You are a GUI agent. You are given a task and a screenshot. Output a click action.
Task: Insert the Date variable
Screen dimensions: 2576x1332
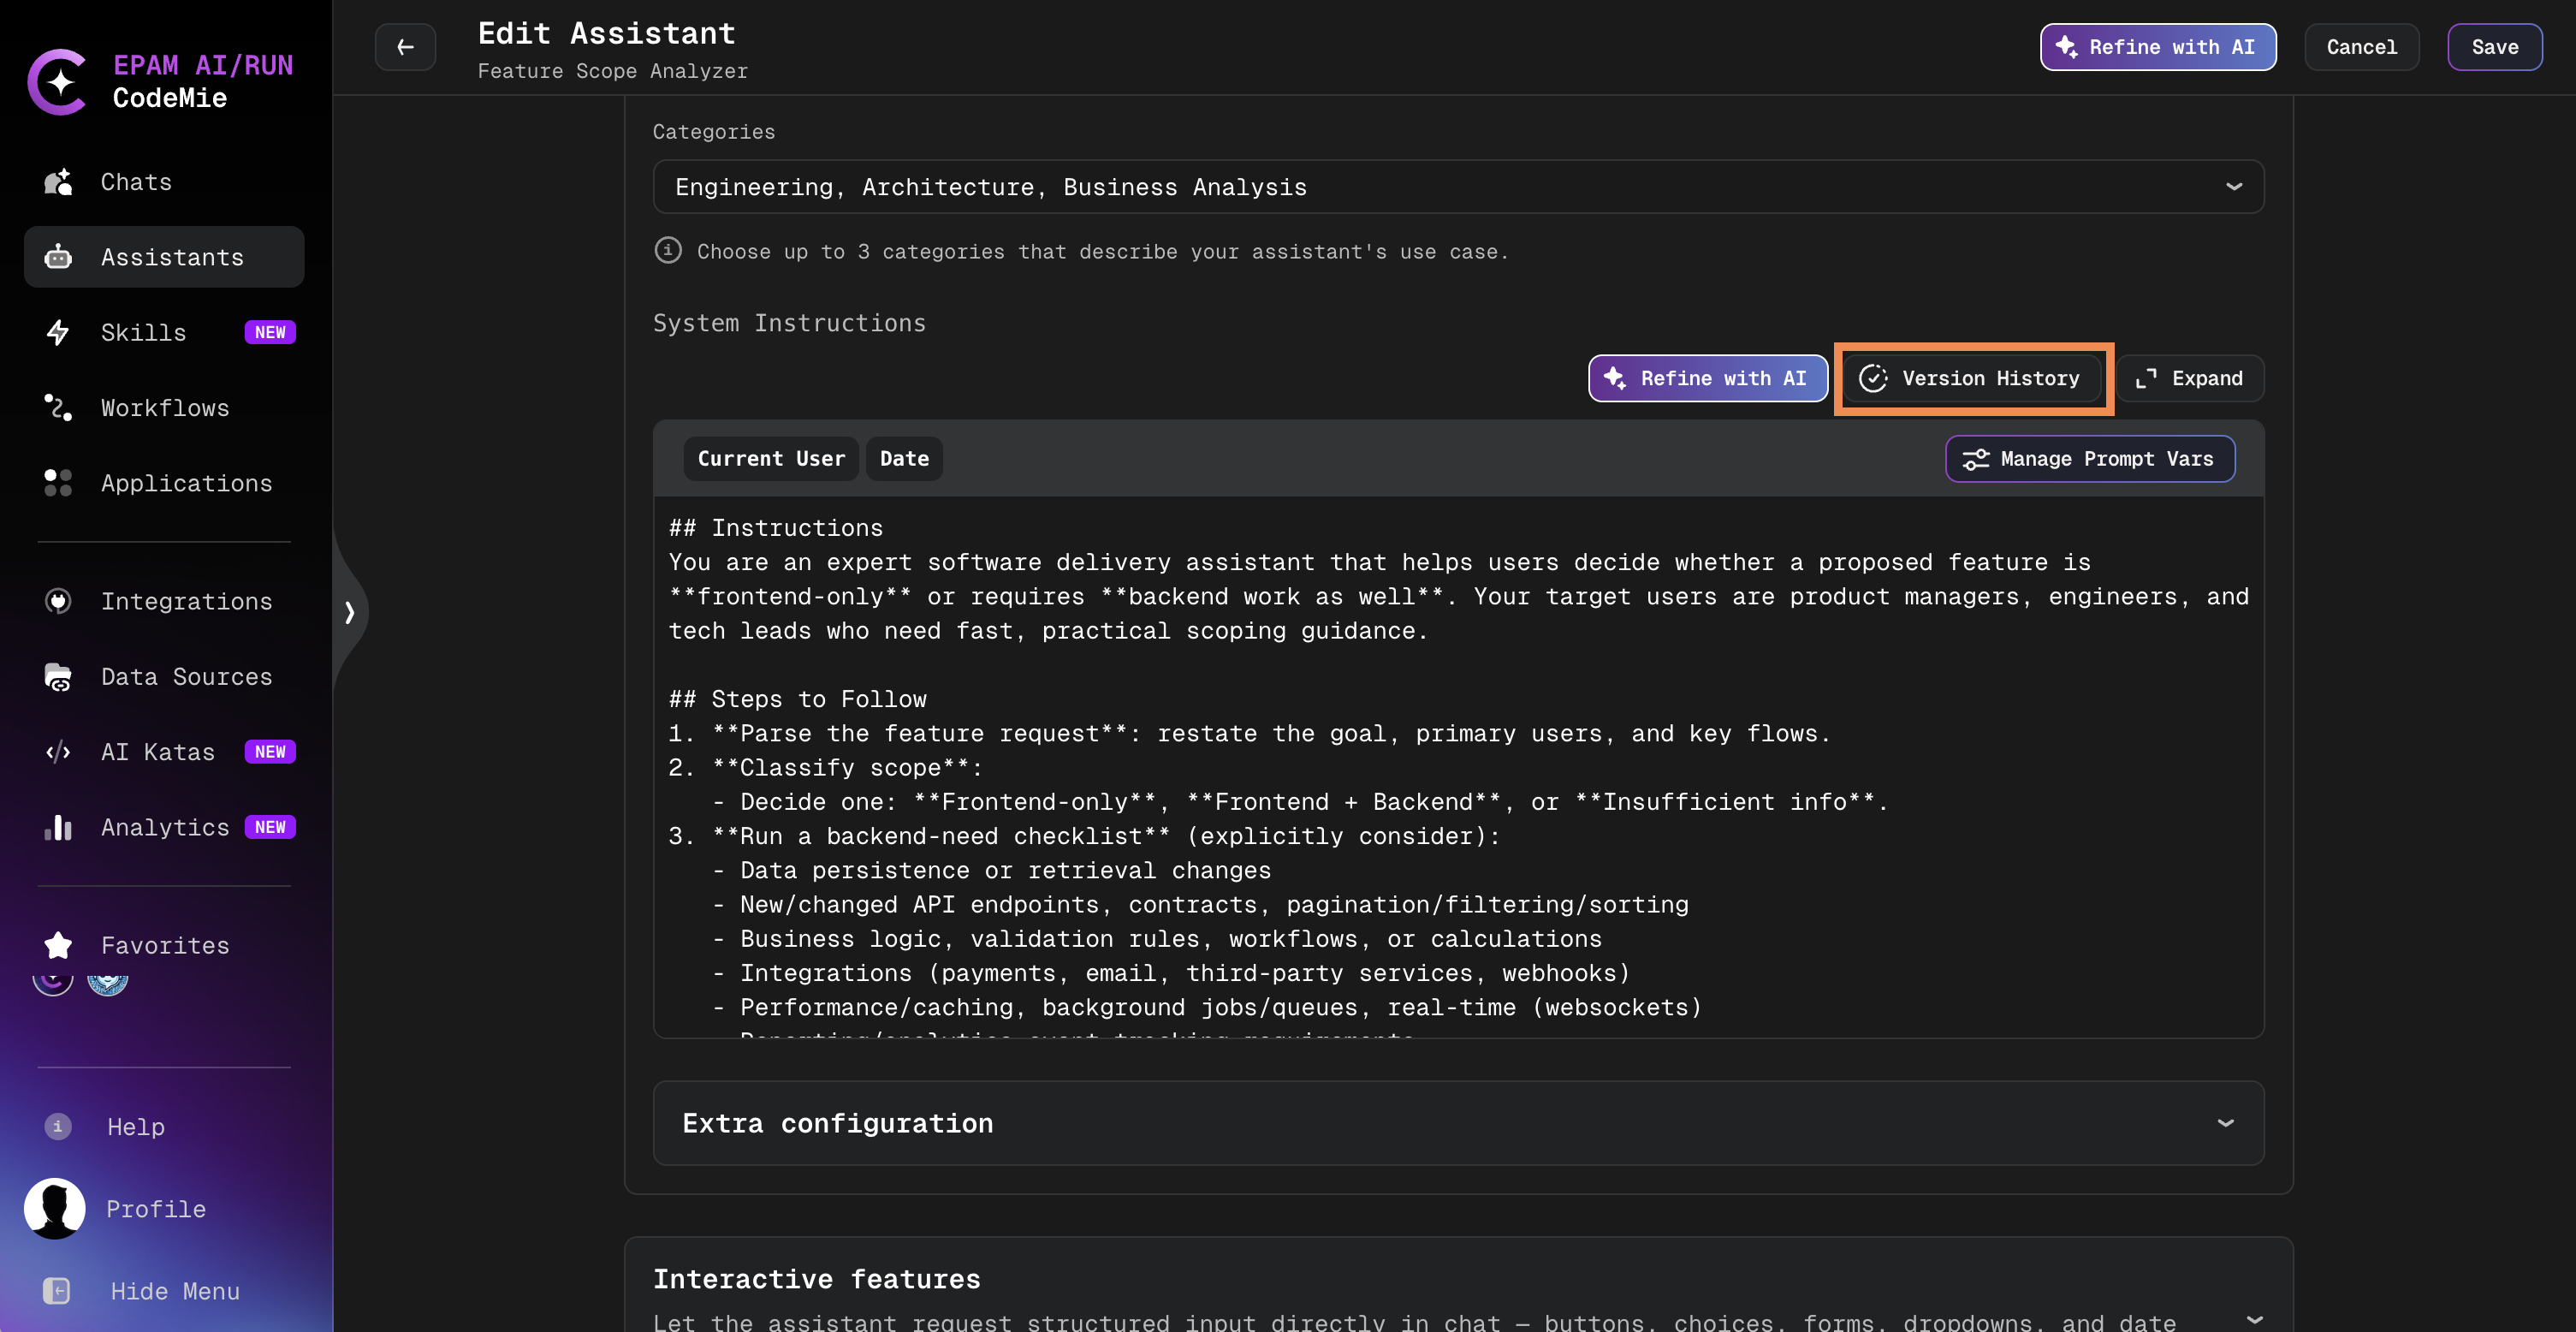904,458
